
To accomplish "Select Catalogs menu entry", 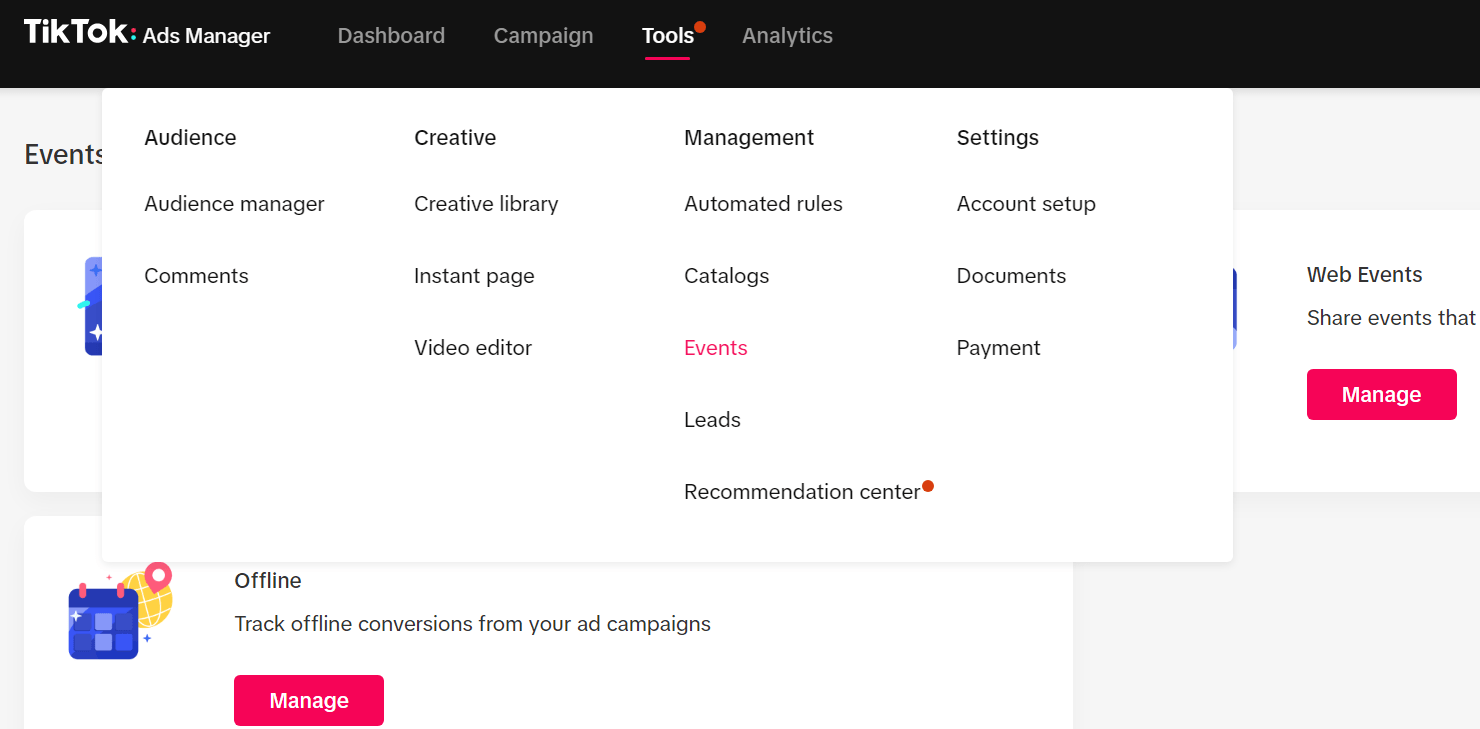I will (726, 276).
